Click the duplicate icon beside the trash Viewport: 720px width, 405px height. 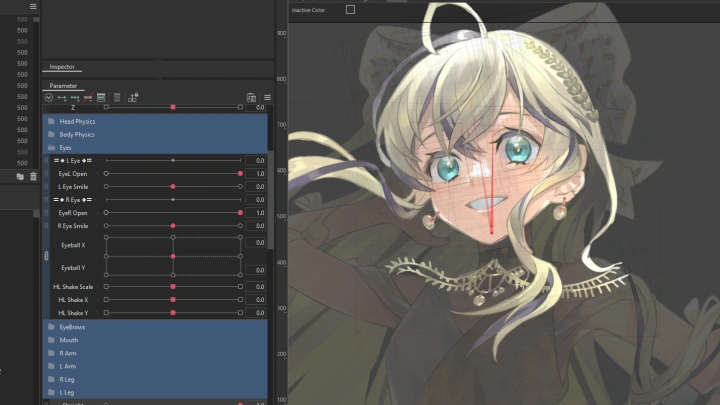[x=20, y=176]
